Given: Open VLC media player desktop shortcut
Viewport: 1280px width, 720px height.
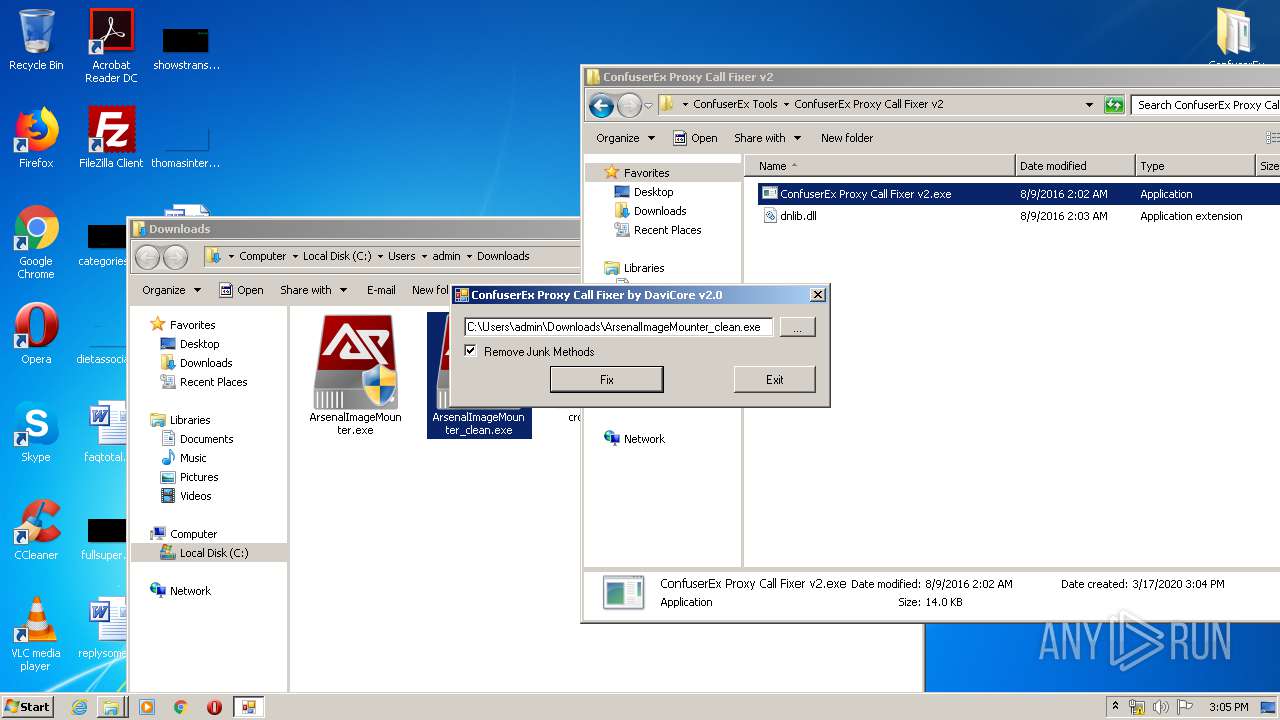Looking at the screenshot, I should click(36, 634).
